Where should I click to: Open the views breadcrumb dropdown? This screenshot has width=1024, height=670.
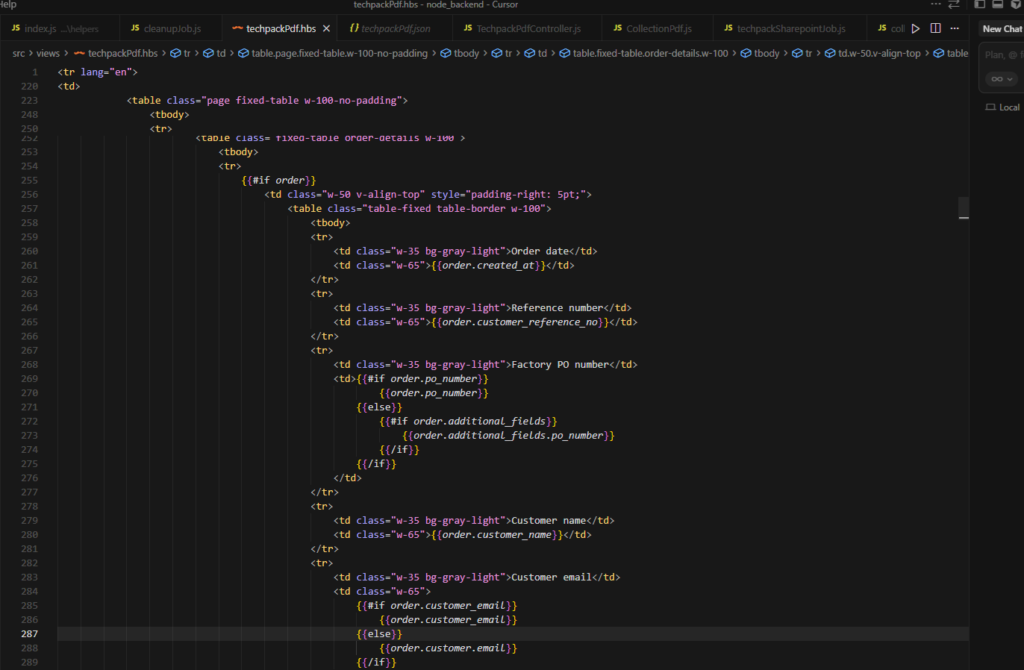tap(47, 53)
